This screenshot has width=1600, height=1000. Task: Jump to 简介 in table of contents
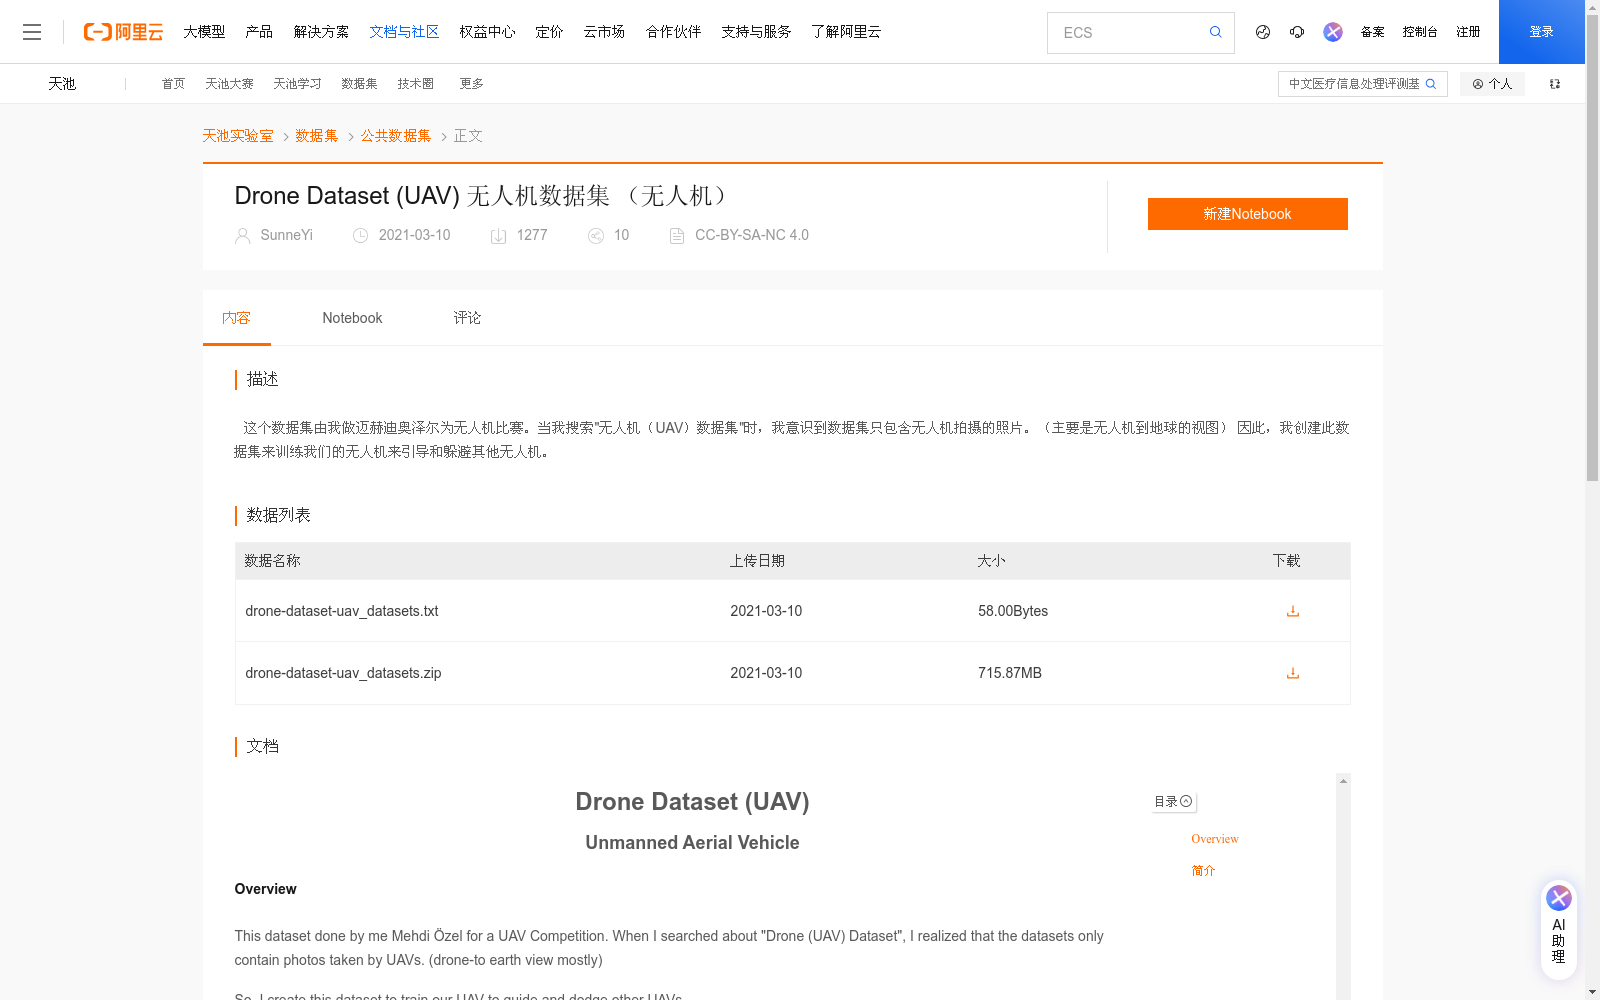pyautogui.click(x=1203, y=871)
